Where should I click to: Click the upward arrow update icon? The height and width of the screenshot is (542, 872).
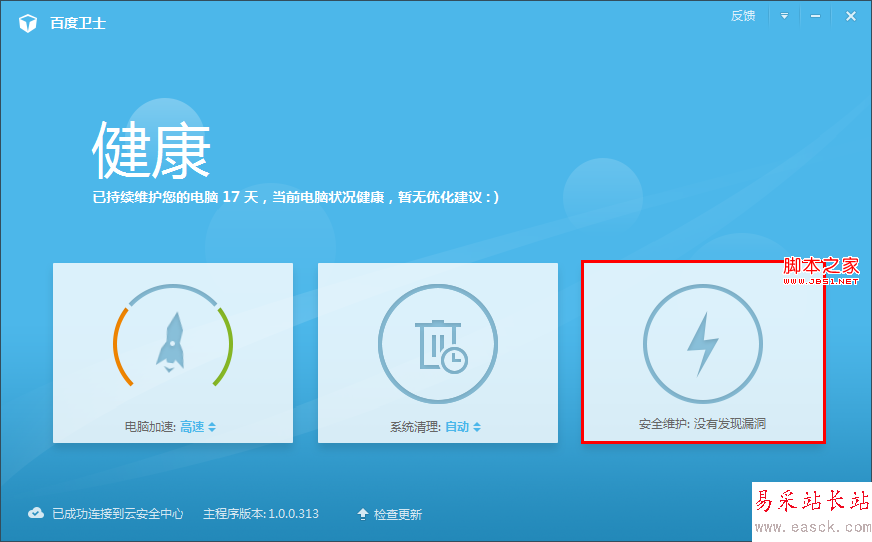pos(363,514)
